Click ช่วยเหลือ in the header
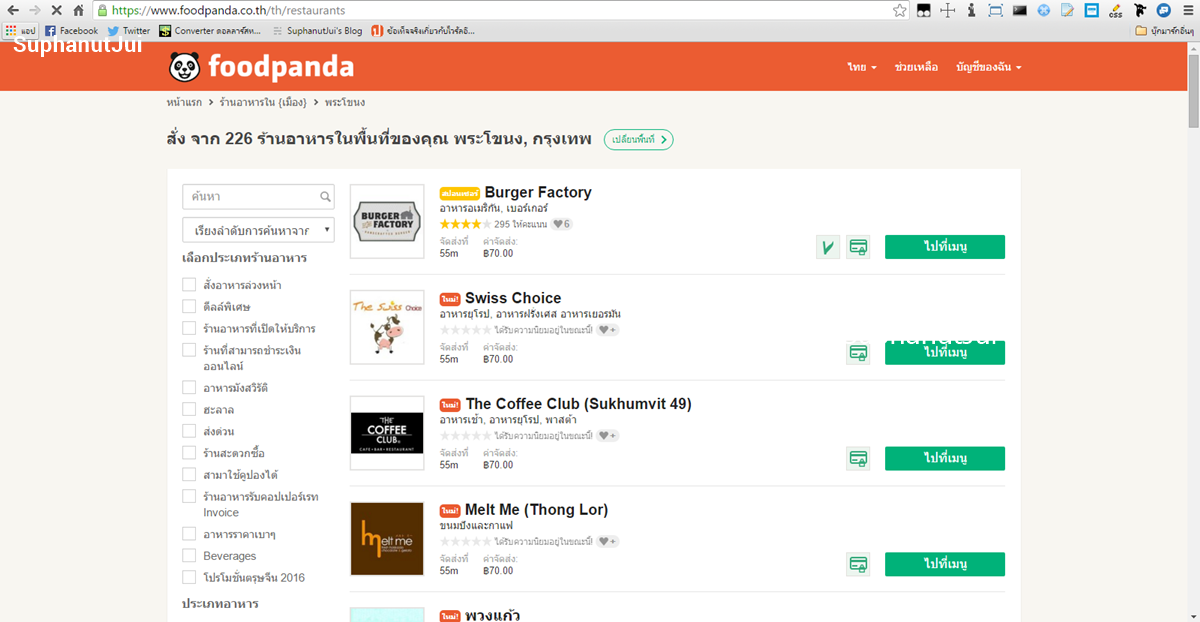Image resolution: width=1200 pixels, height=622 pixels. click(916, 67)
